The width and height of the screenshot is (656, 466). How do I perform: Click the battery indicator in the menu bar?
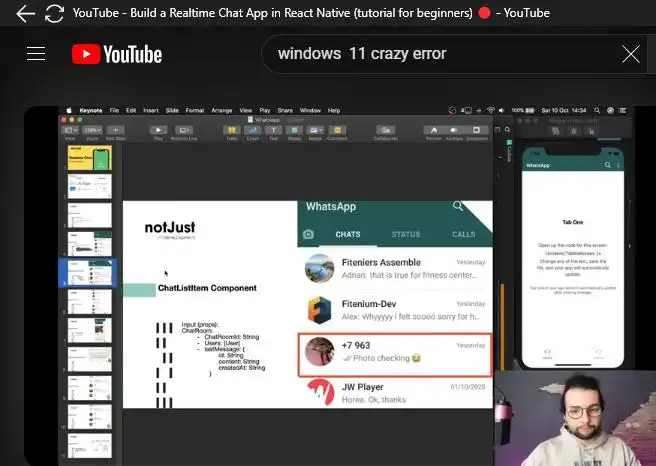point(523,110)
